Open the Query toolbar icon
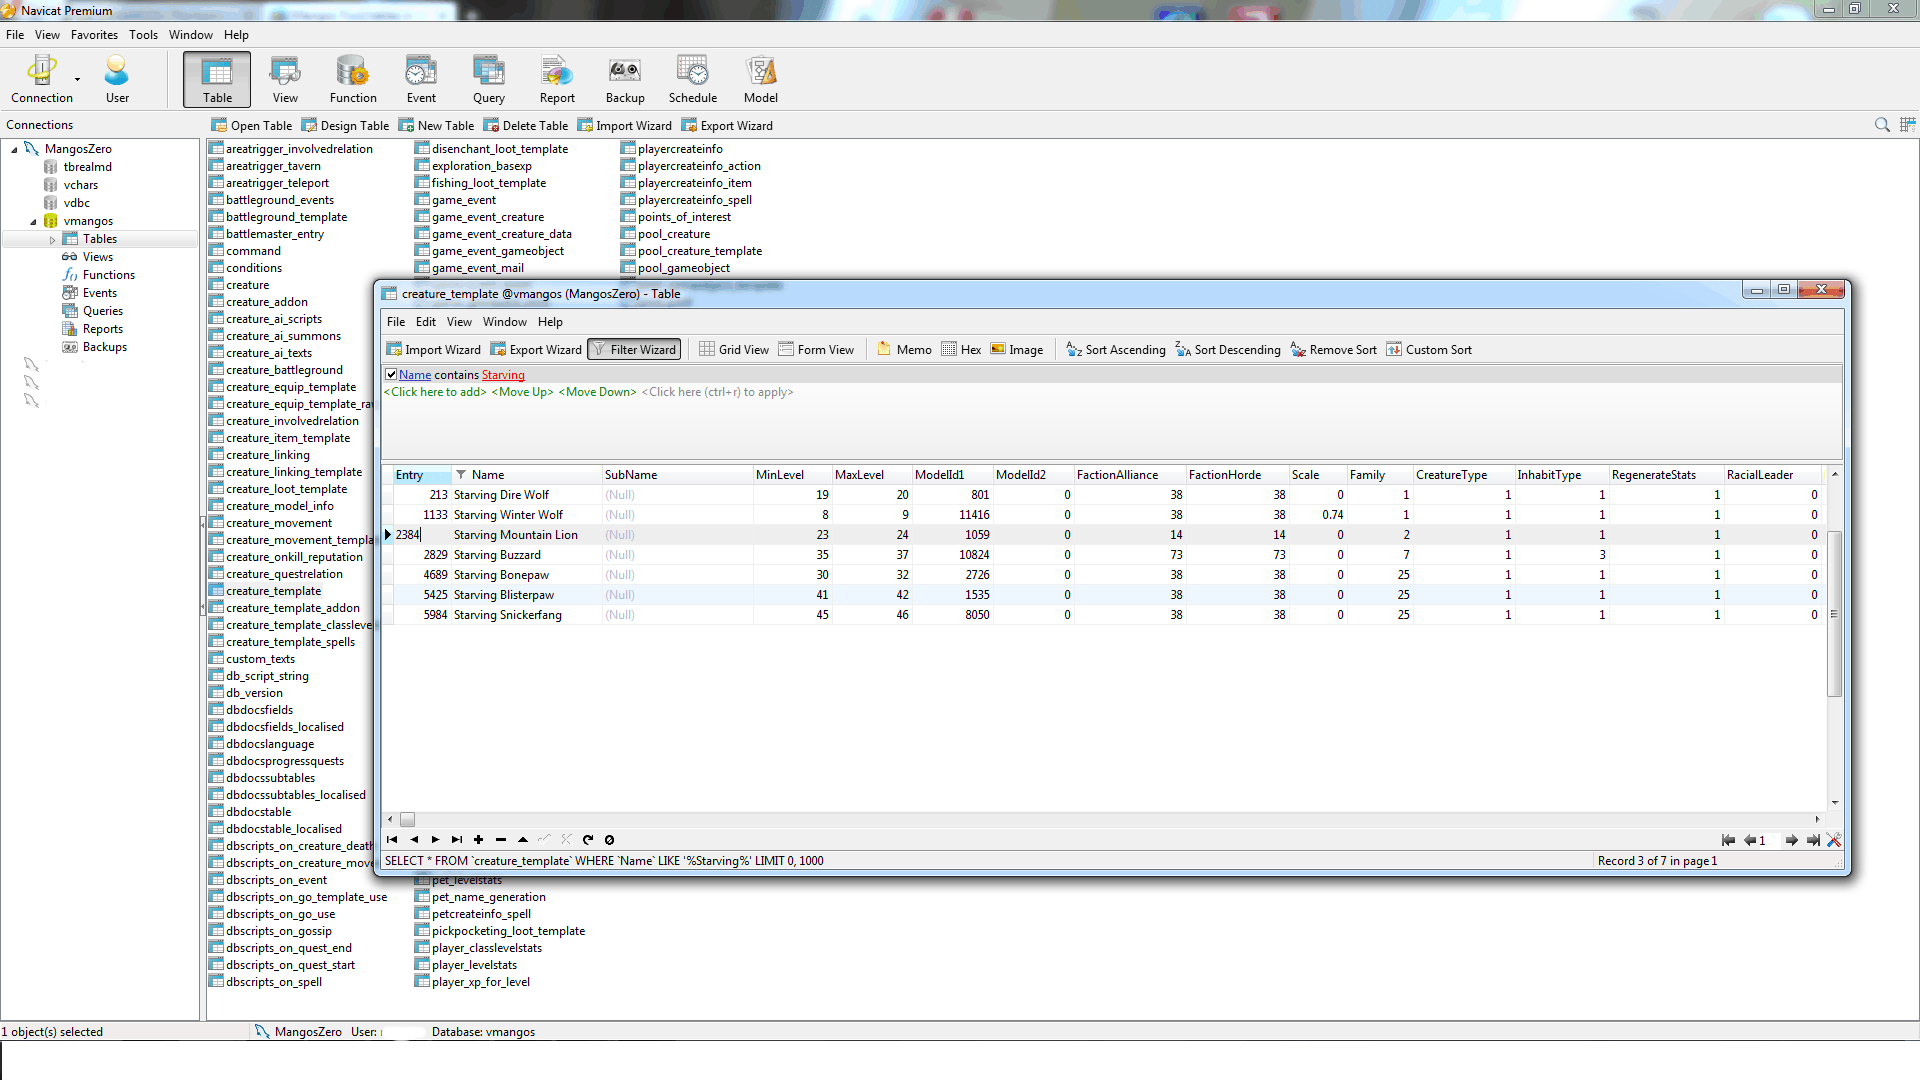1920x1080 pixels. [x=489, y=79]
